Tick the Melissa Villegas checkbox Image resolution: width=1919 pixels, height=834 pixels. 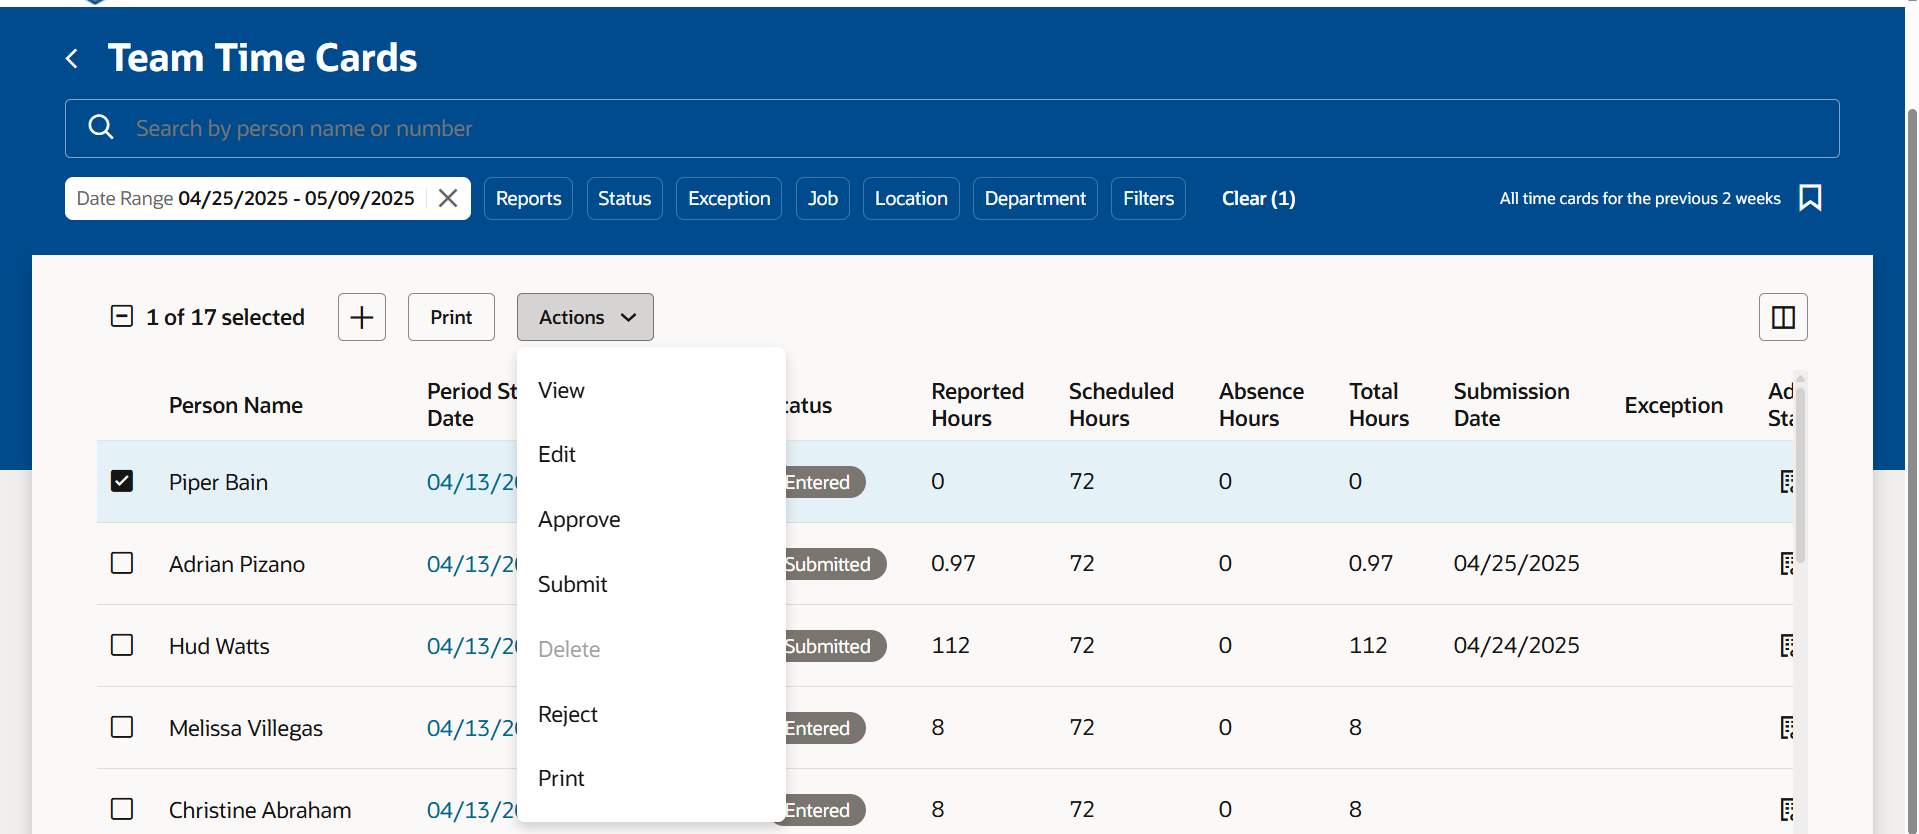[x=122, y=727]
